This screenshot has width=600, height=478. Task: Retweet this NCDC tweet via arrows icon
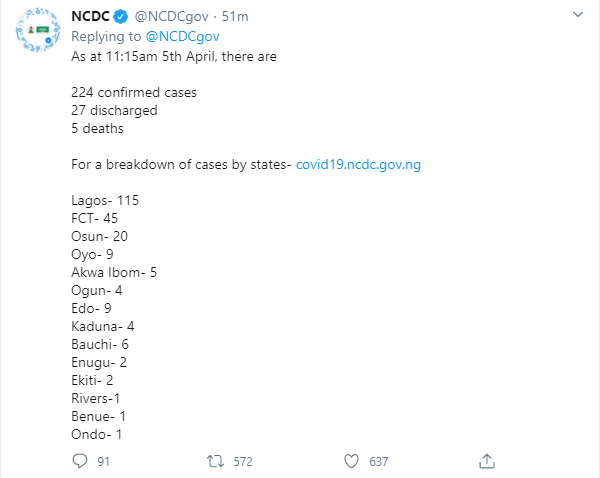(215, 461)
